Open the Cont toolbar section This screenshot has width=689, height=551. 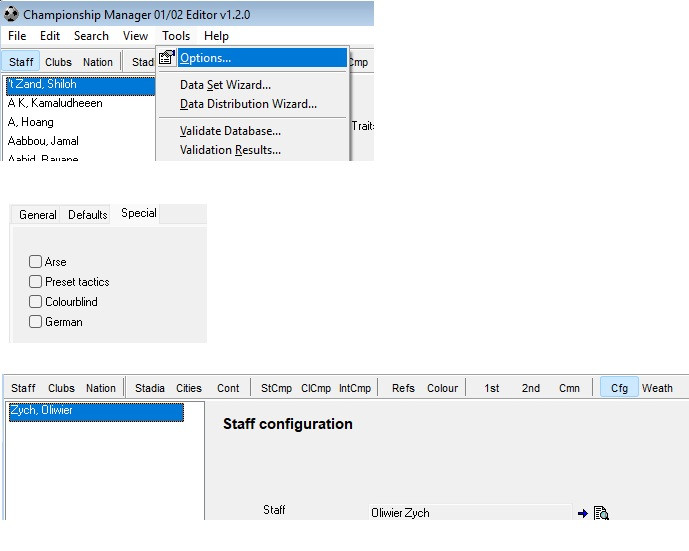click(x=228, y=388)
